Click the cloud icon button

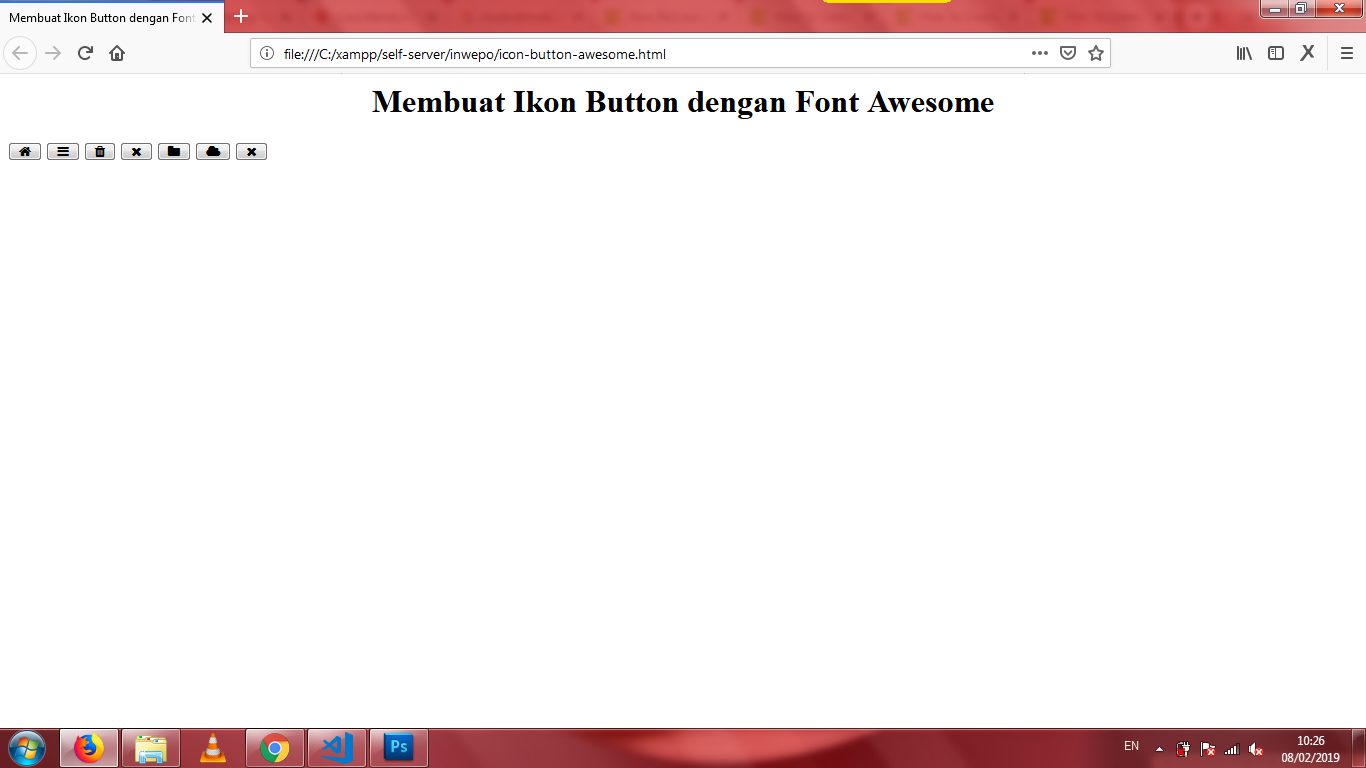(x=212, y=151)
